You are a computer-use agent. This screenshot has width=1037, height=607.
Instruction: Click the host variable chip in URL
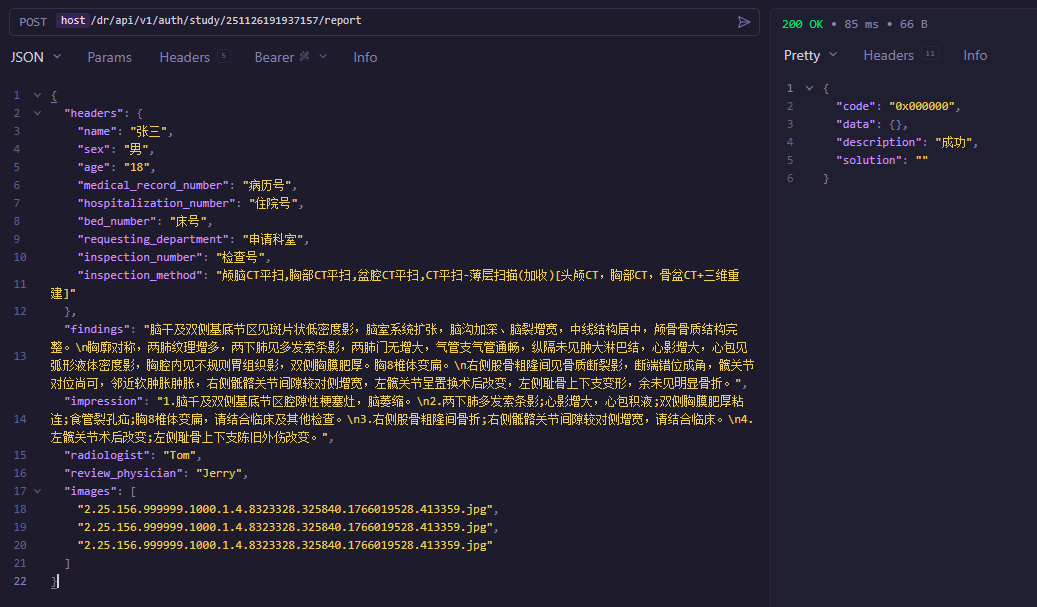click(x=72, y=20)
